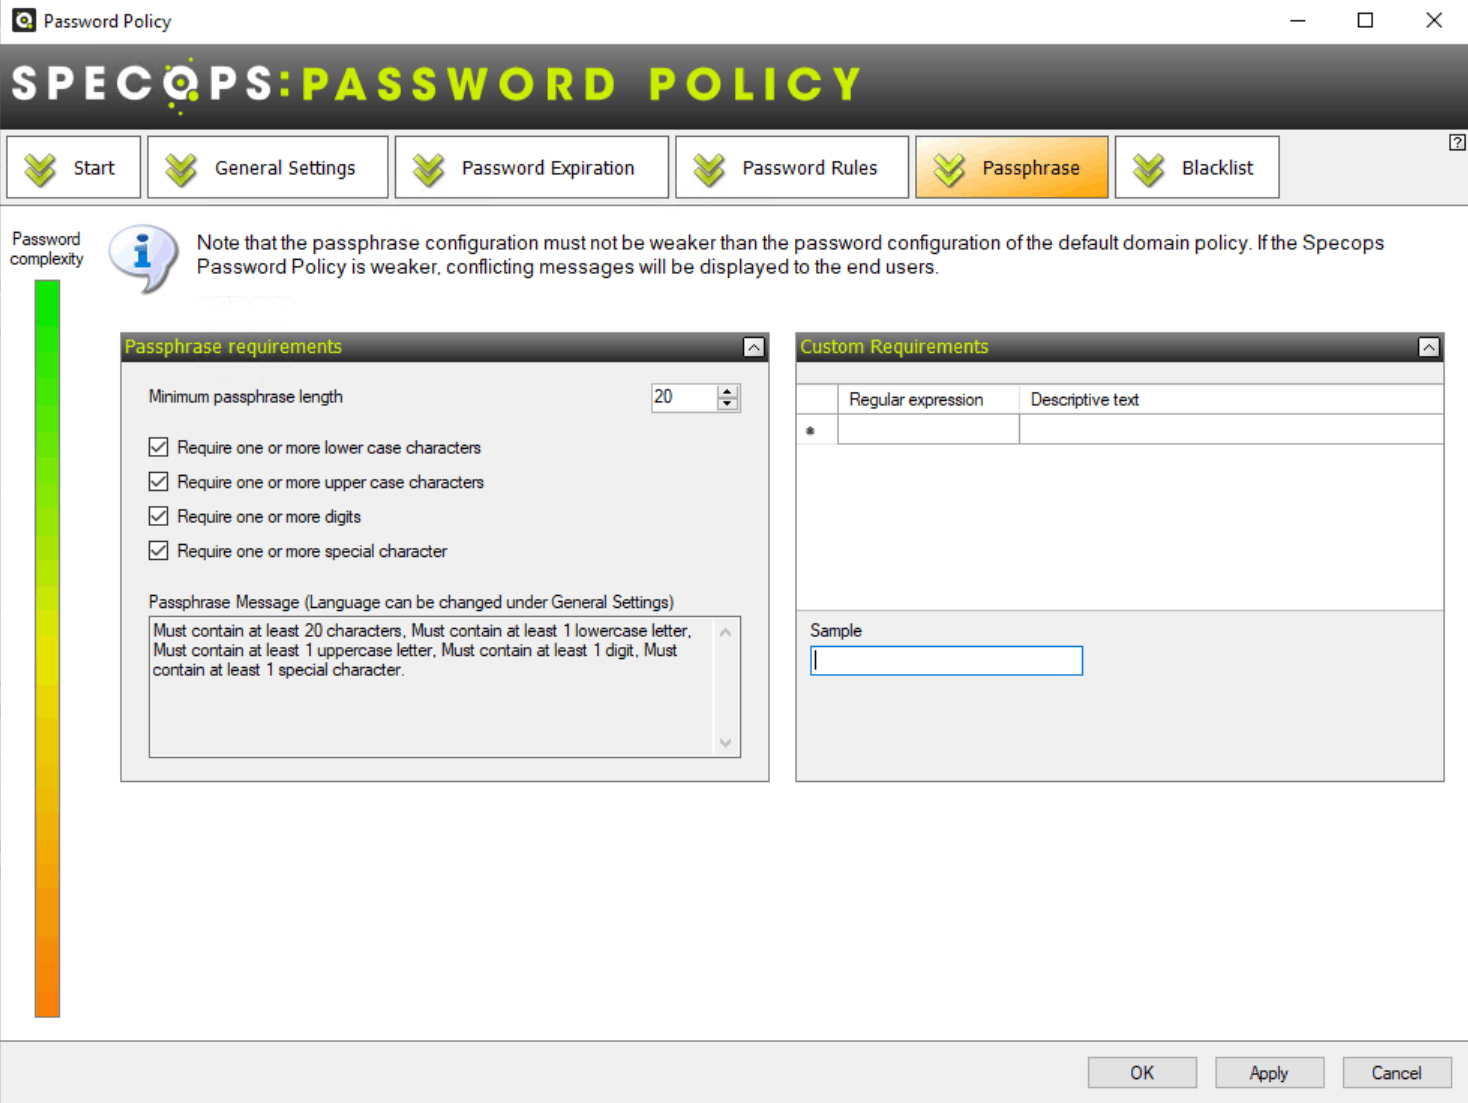Click the new row regular expression cell

pyautogui.click(x=928, y=429)
